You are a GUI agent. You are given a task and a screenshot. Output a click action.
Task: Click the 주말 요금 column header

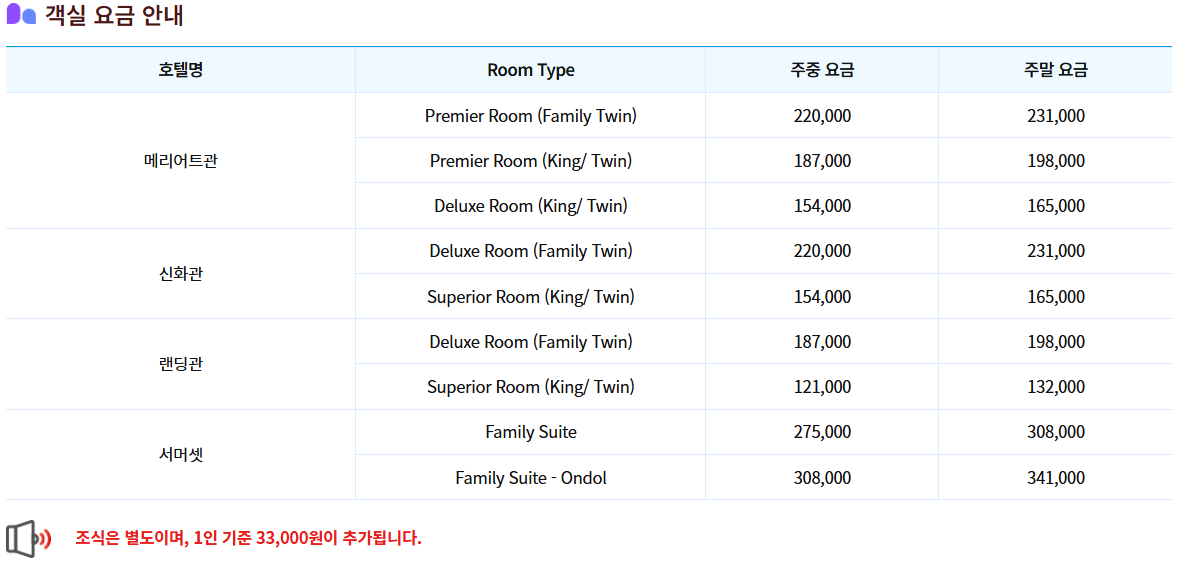tap(1055, 70)
